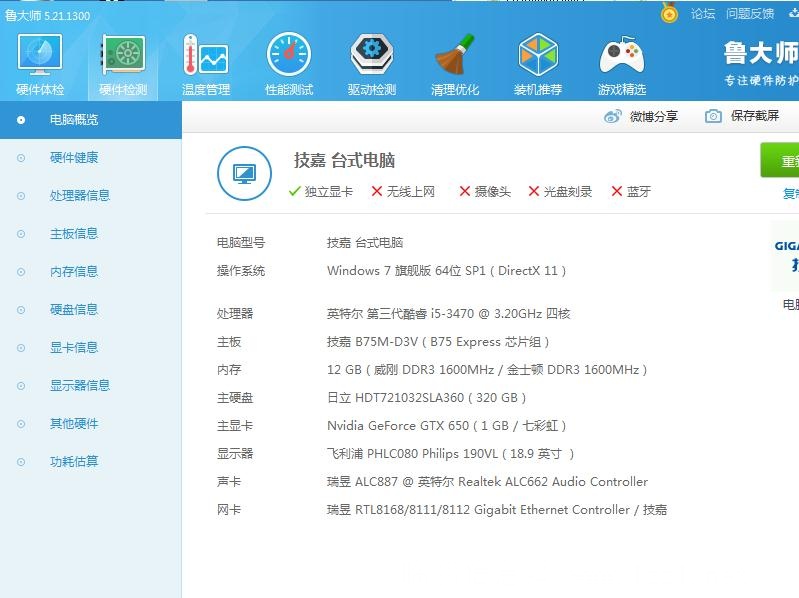Click 技嘉 台式电脑 heading
799x598 pixels.
(344, 161)
